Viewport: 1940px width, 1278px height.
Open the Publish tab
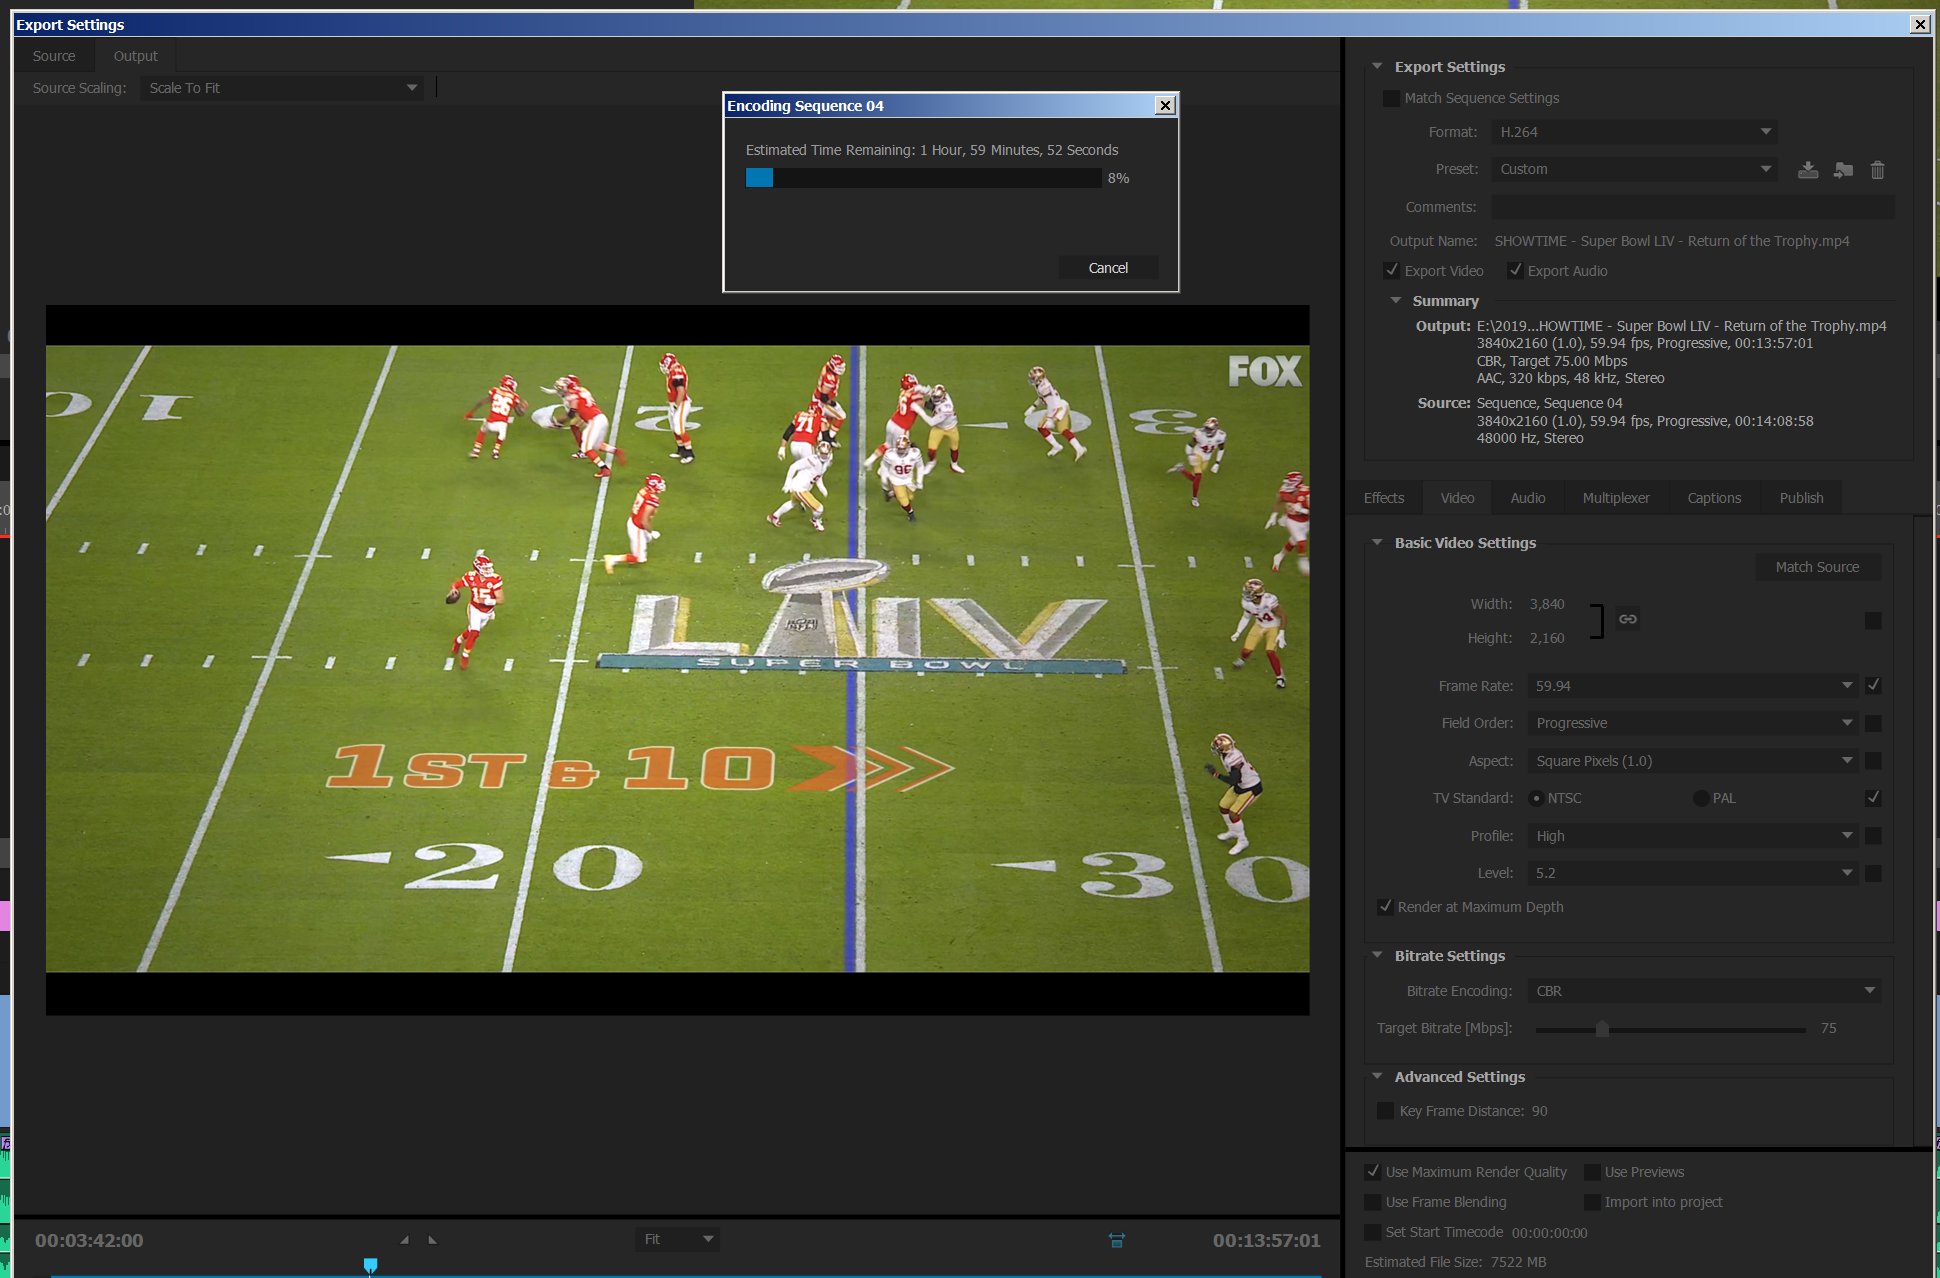(1801, 498)
